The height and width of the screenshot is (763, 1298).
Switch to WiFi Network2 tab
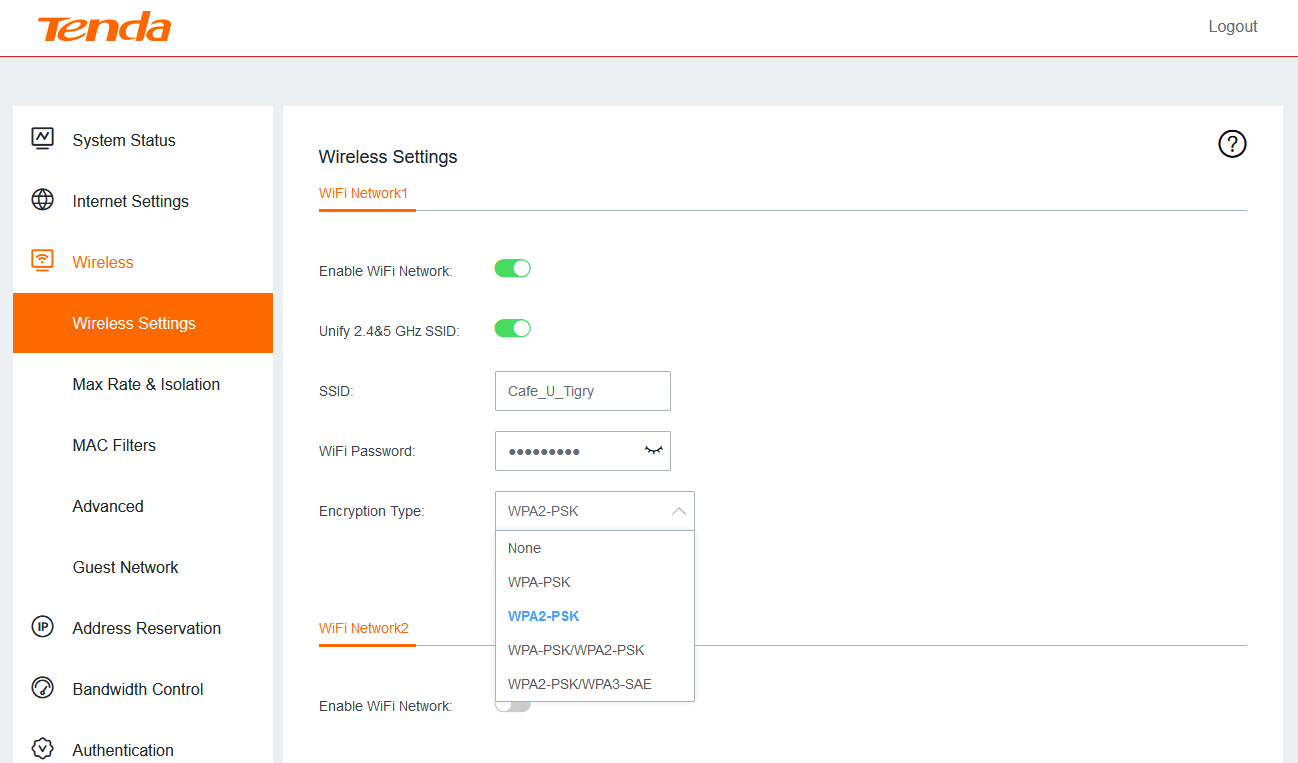pyautogui.click(x=364, y=628)
